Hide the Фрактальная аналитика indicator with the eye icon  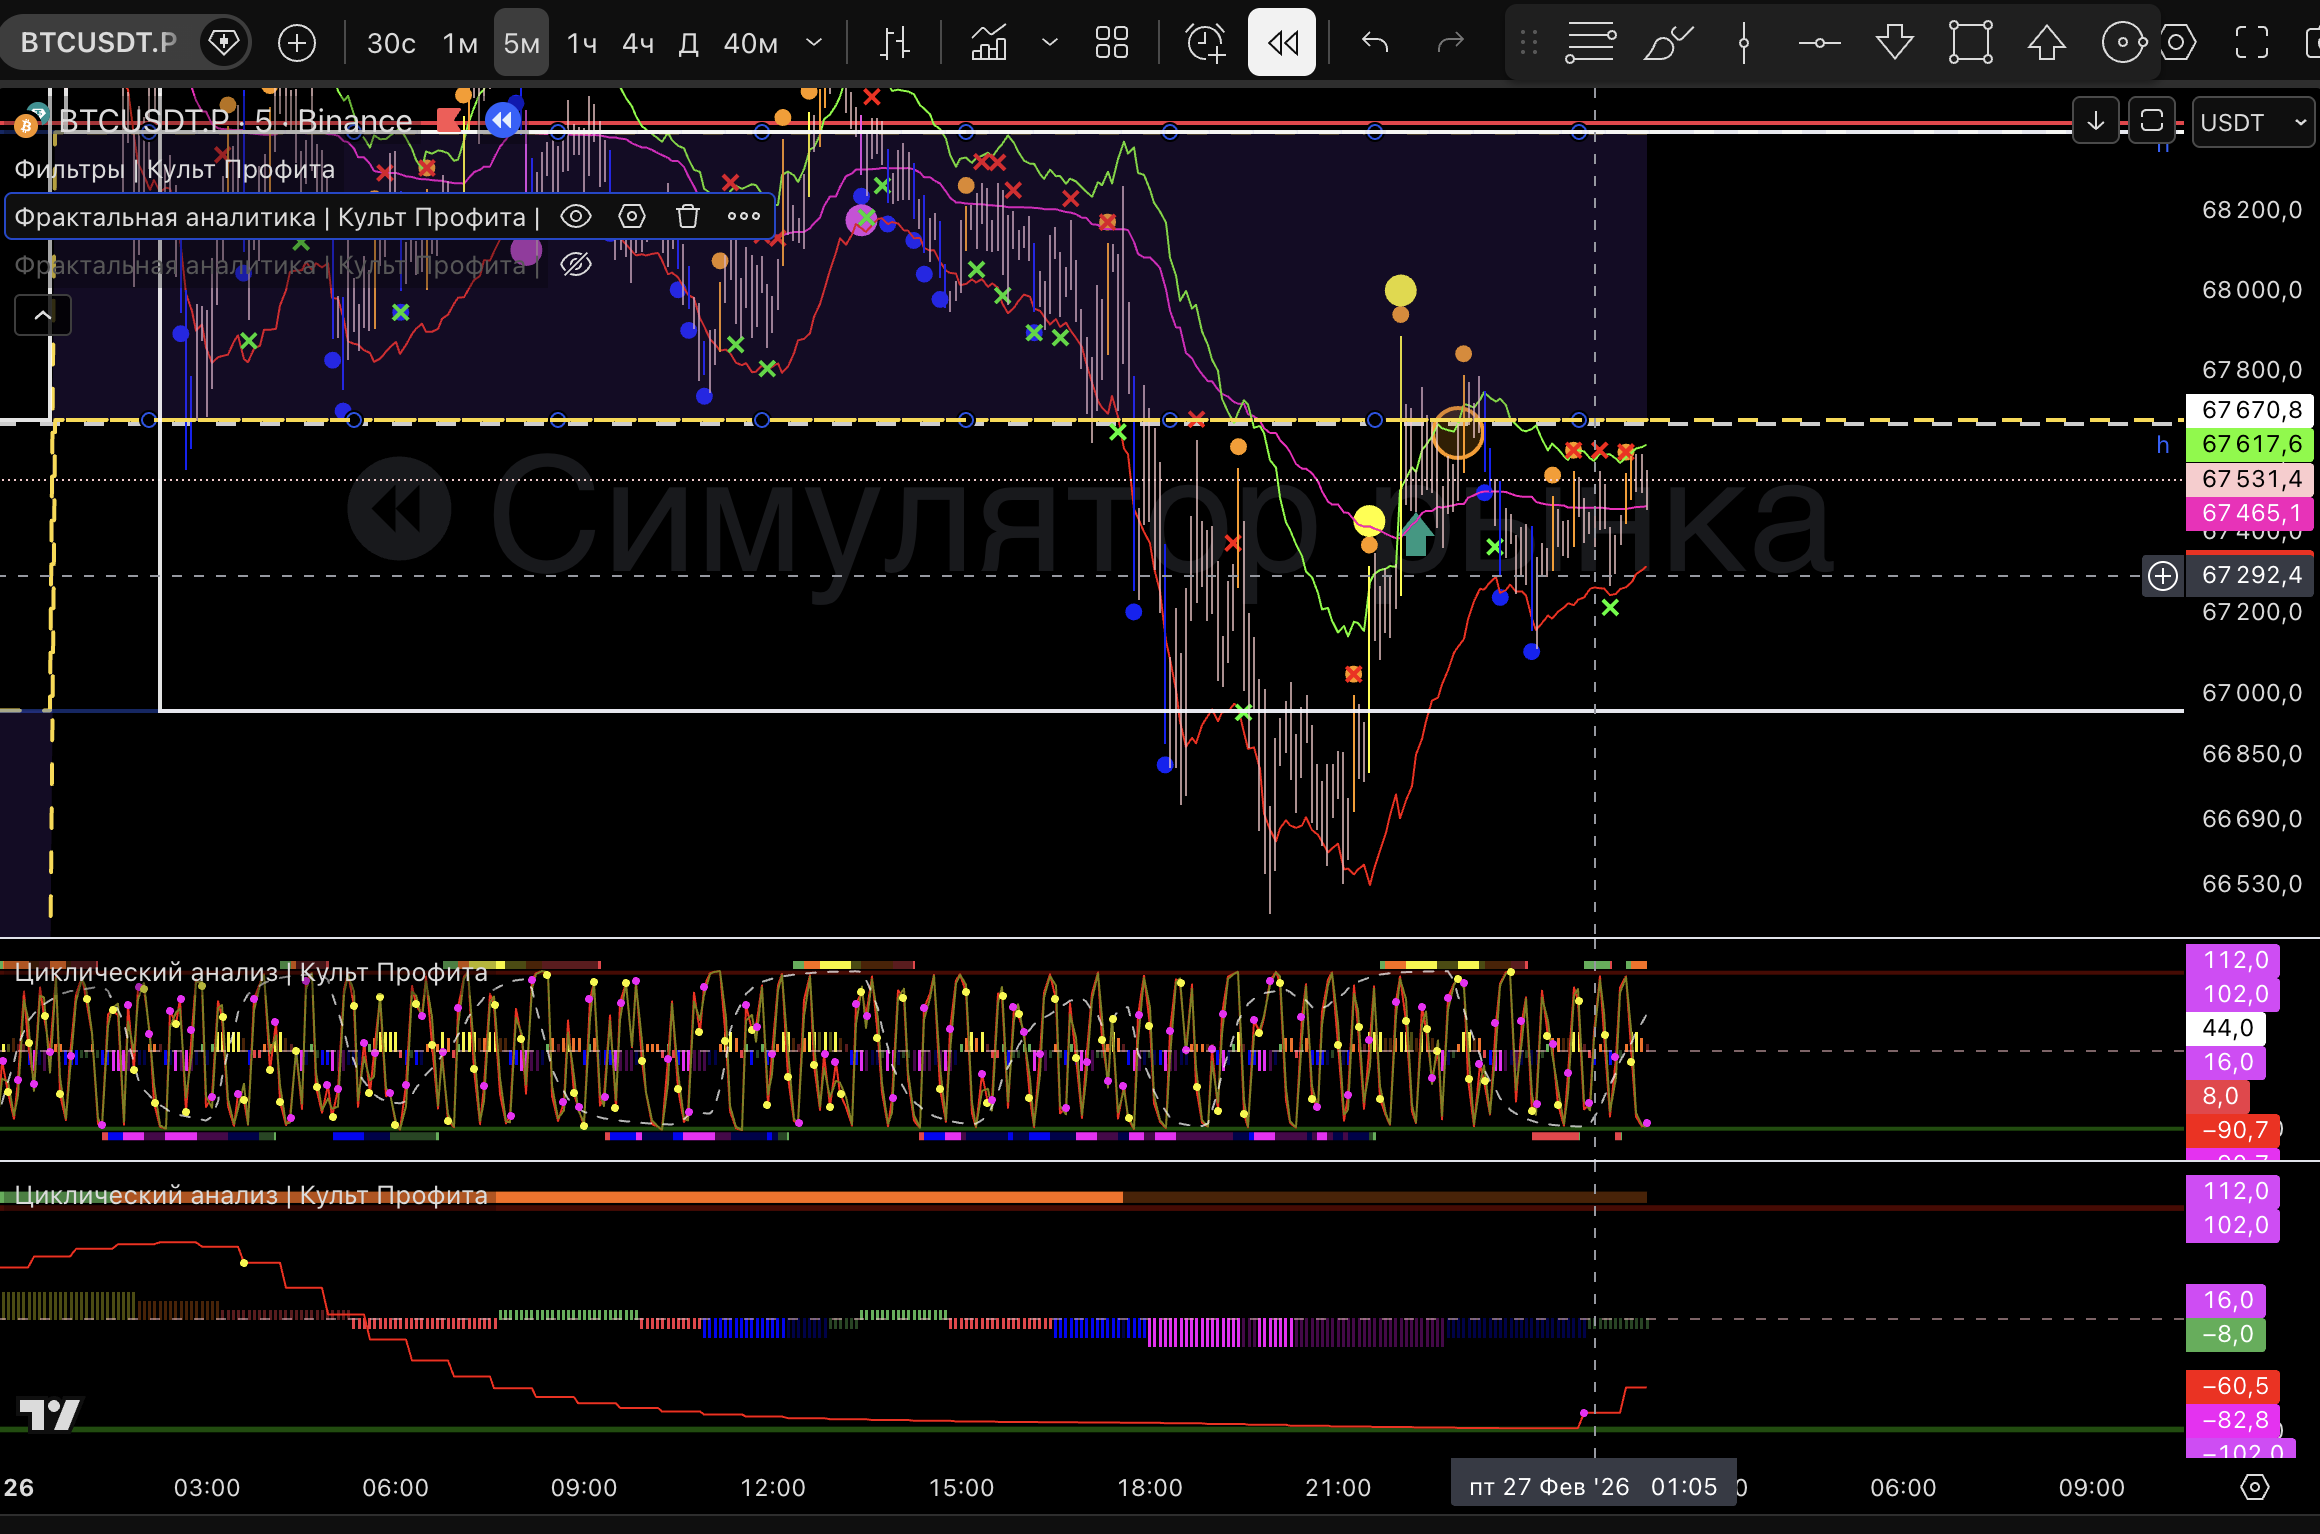point(576,217)
